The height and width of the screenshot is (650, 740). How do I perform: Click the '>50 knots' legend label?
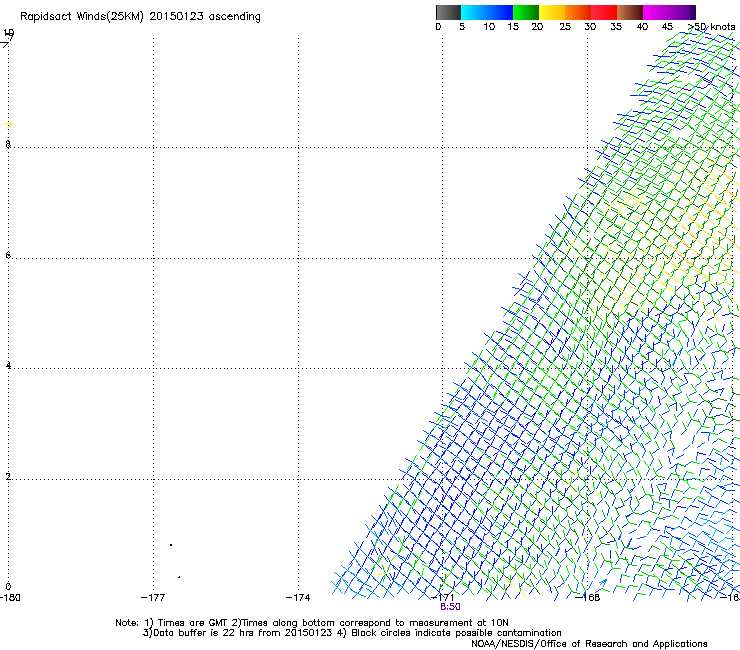pyautogui.click(x=711, y=27)
